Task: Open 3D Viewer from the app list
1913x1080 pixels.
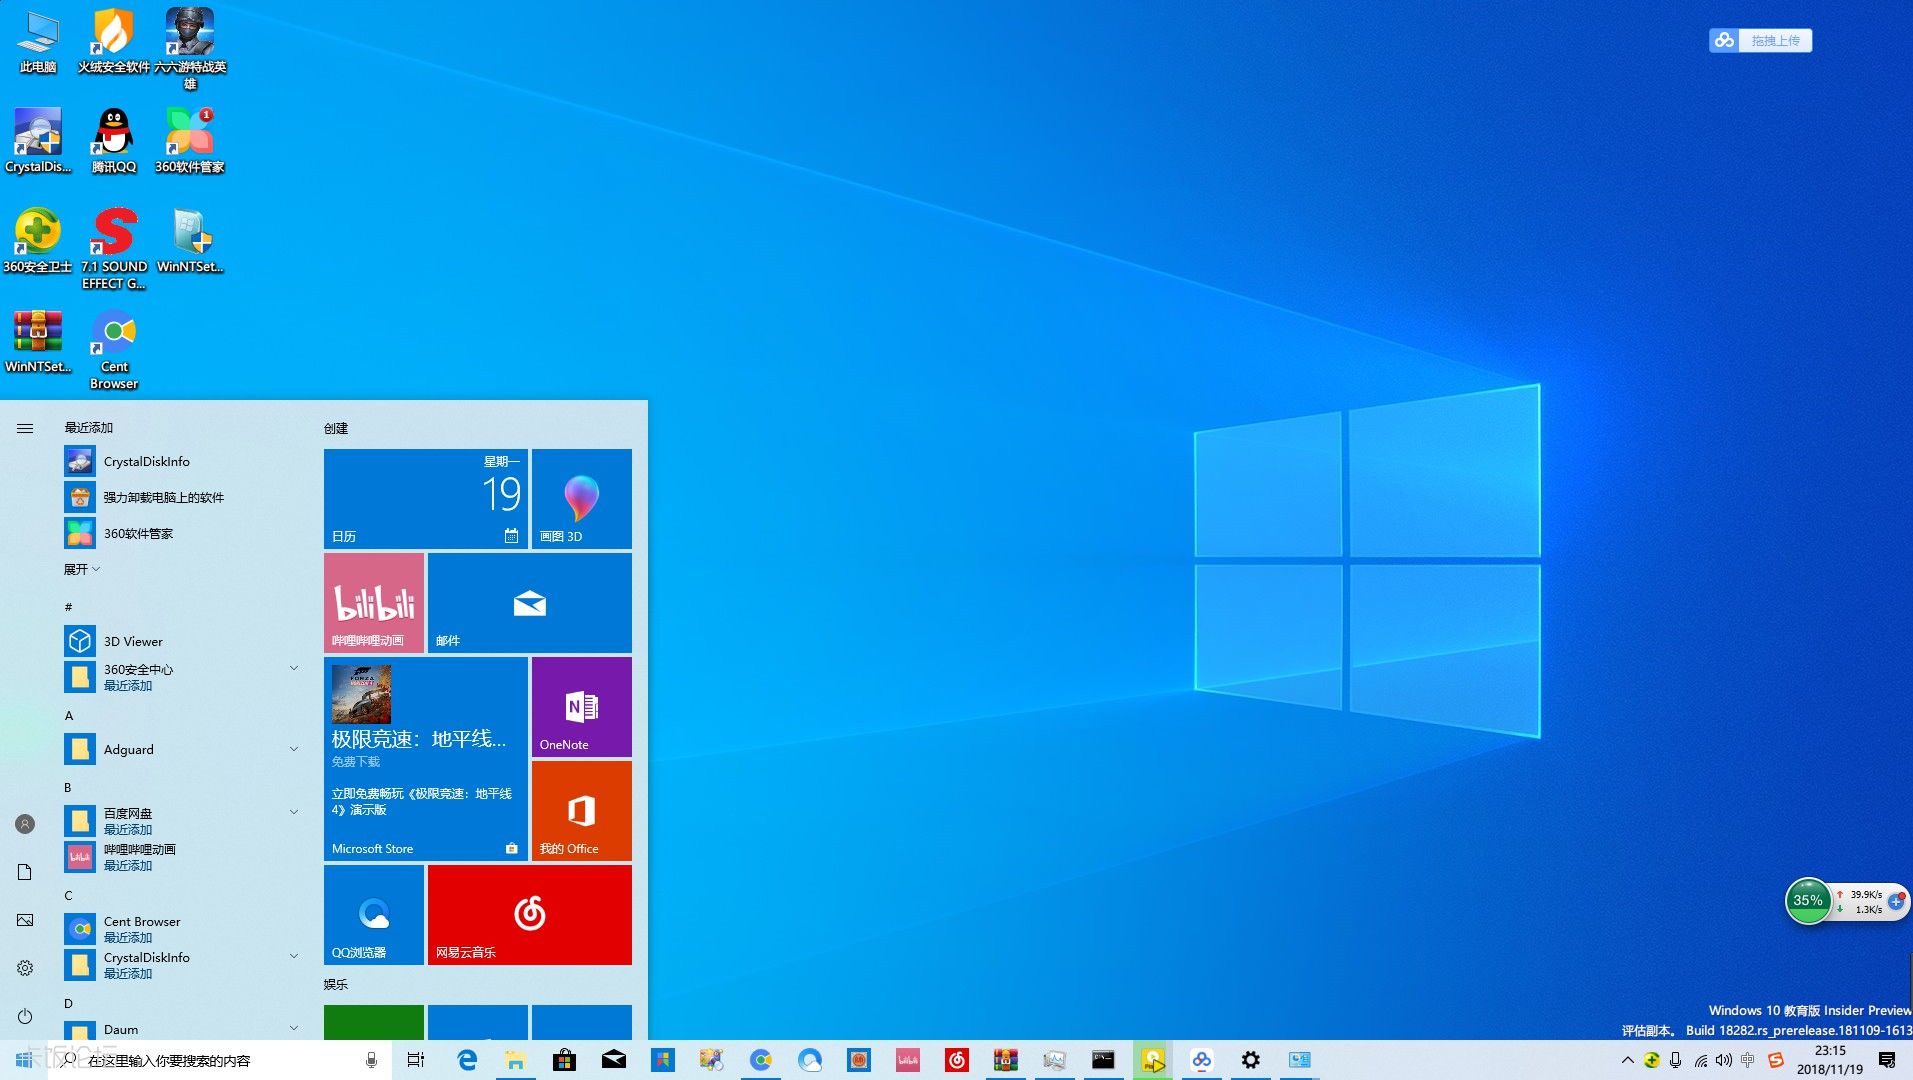Action: (x=182, y=641)
